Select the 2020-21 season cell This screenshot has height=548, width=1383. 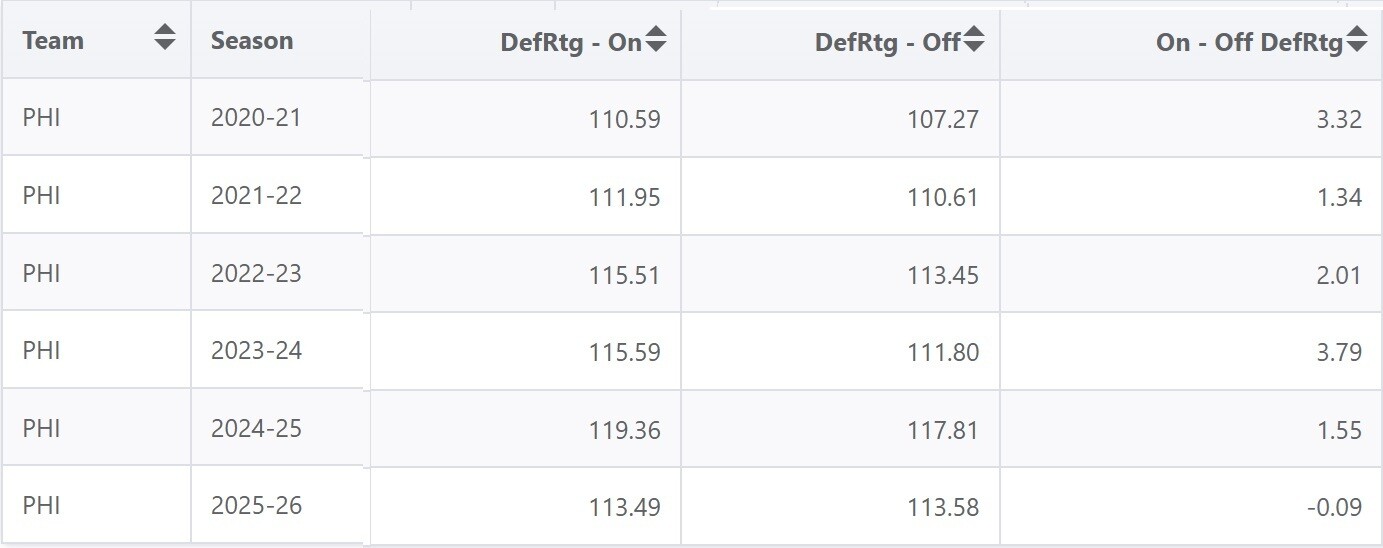pyautogui.click(x=256, y=117)
